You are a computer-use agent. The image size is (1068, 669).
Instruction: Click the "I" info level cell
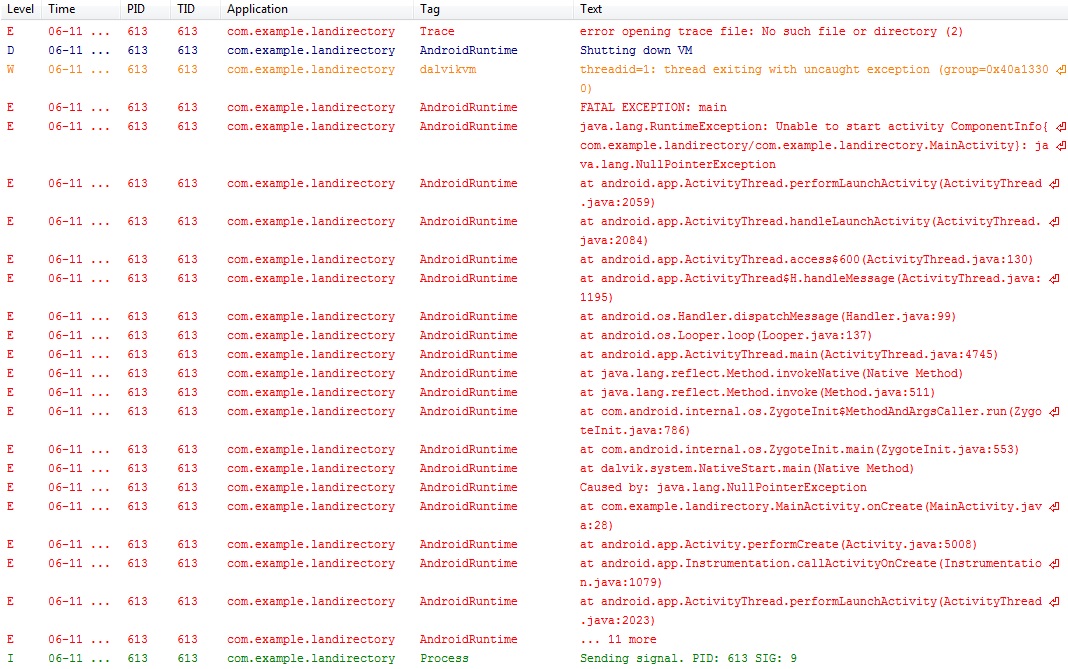(10, 659)
